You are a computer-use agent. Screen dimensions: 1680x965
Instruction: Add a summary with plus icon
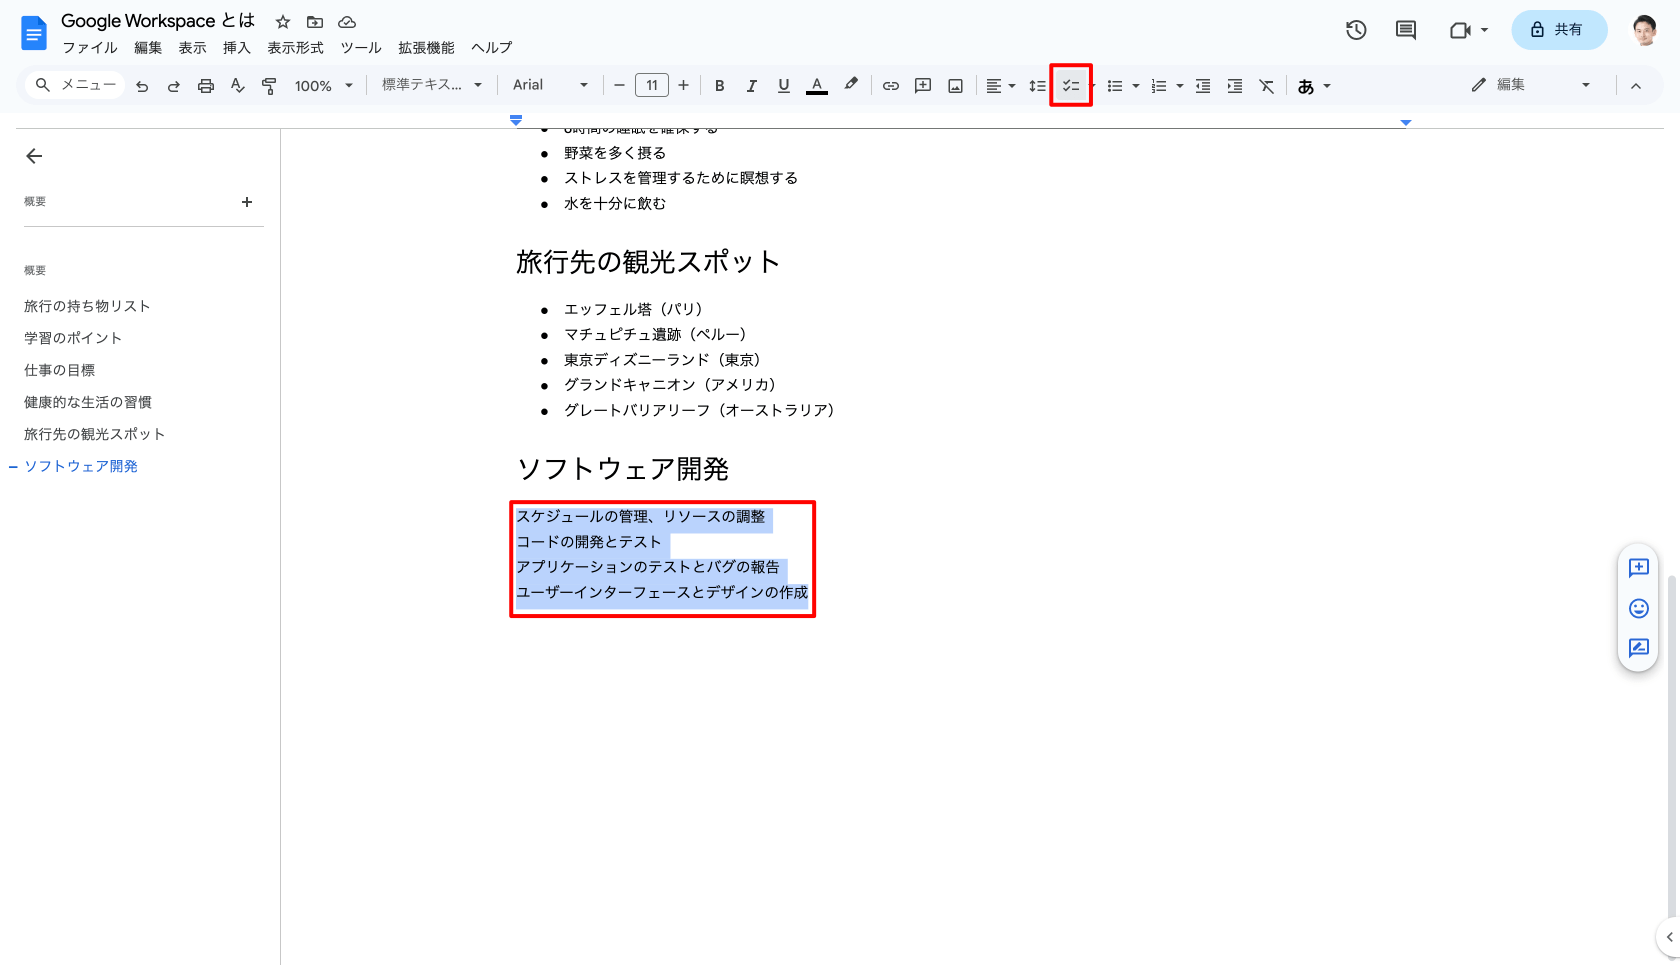[247, 202]
